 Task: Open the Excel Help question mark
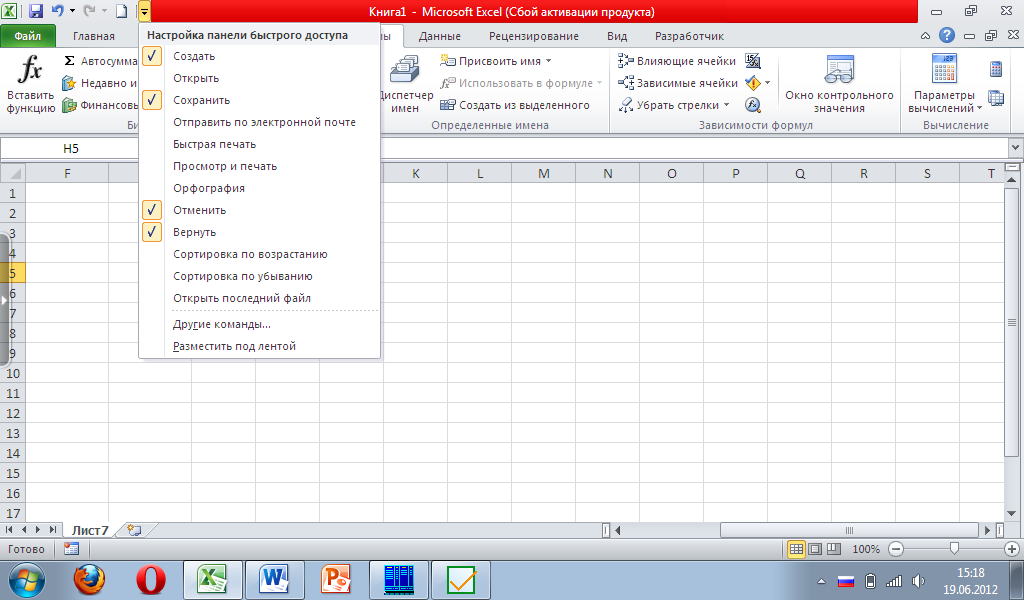click(946, 36)
